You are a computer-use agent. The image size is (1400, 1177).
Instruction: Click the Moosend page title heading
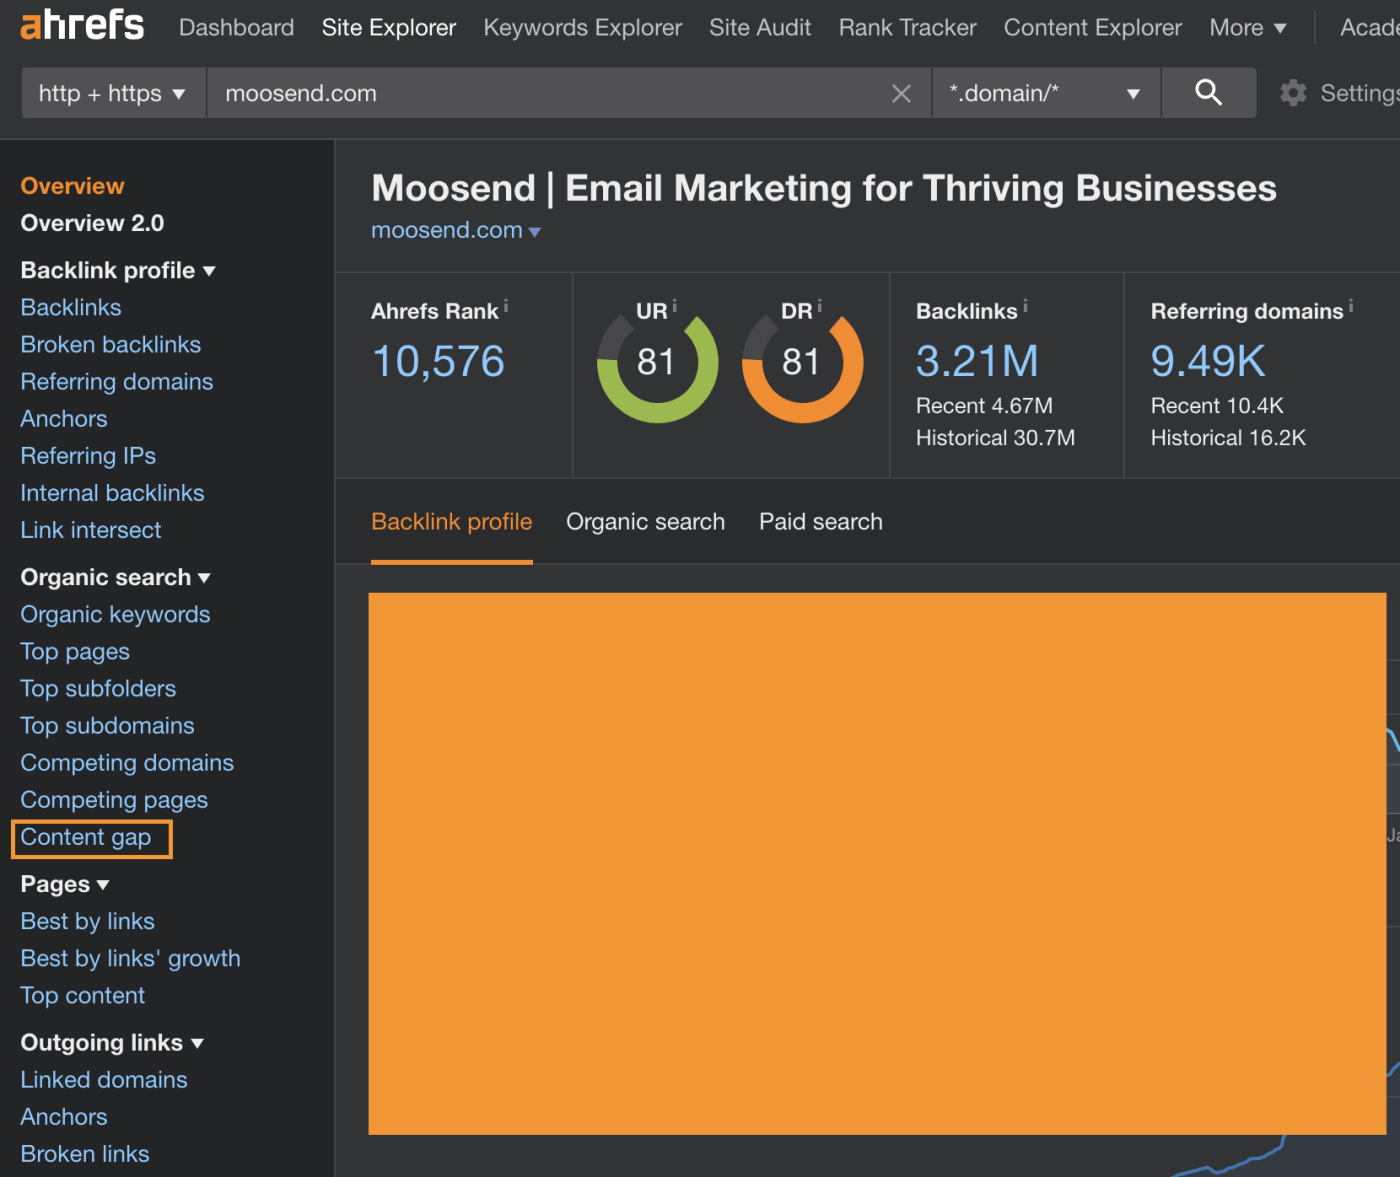tap(824, 188)
